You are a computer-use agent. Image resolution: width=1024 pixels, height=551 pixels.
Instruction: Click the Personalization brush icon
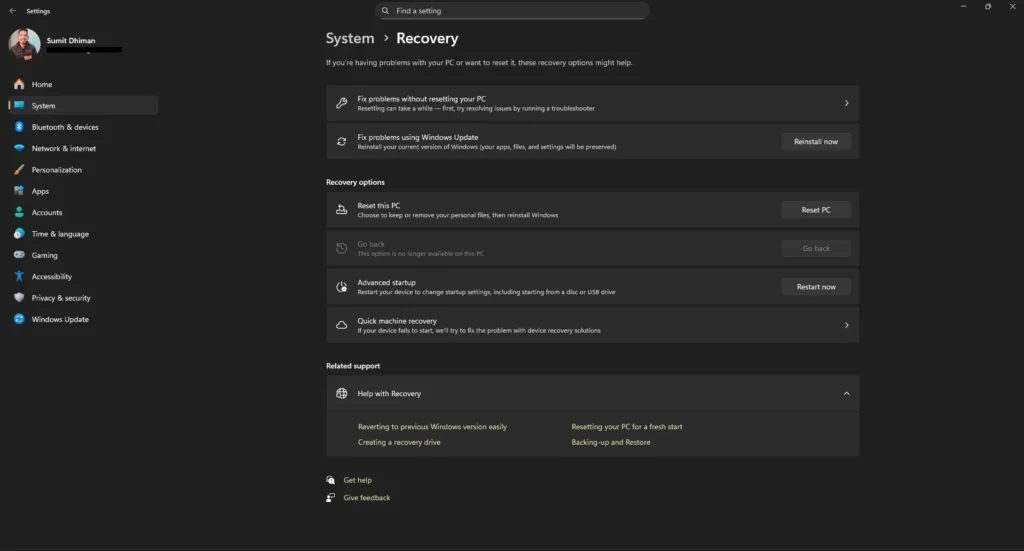(x=19, y=170)
